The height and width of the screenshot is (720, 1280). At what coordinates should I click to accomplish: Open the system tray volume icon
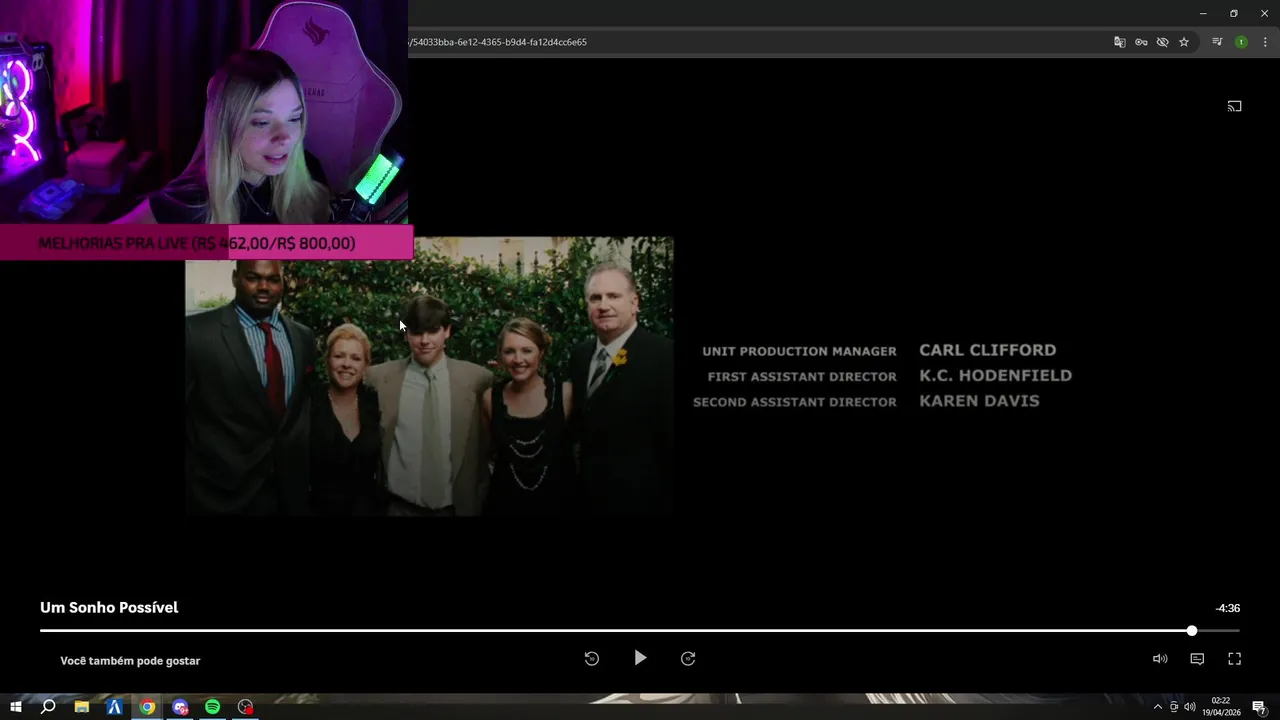click(1190, 707)
